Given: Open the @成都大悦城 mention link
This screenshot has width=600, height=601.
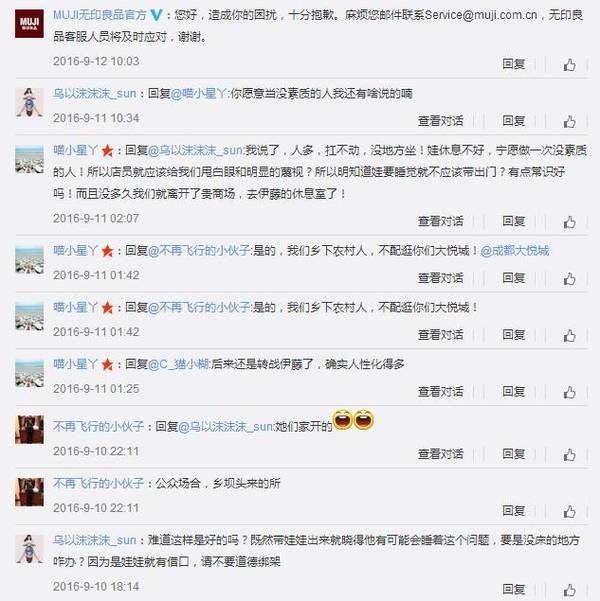Looking at the screenshot, I should click(515, 251).
